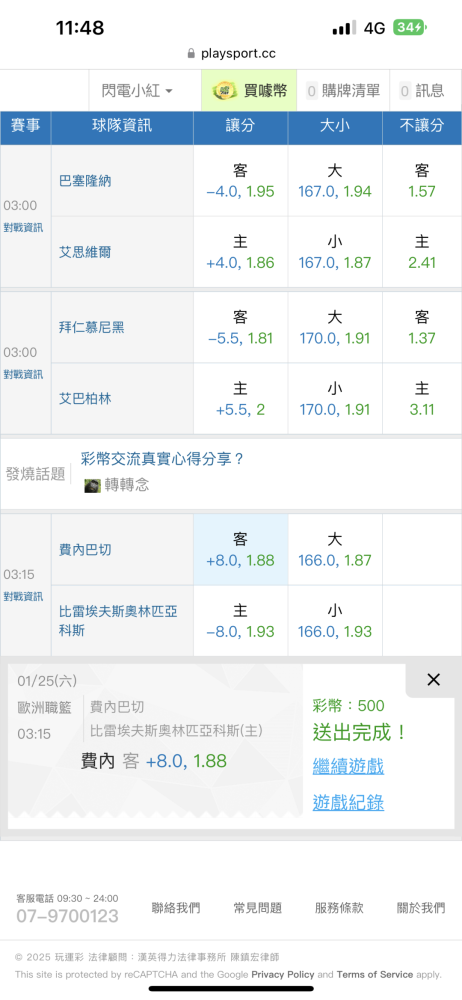Pick over 170.0 for 拜仁慕尼黑 game

(335, 327)
